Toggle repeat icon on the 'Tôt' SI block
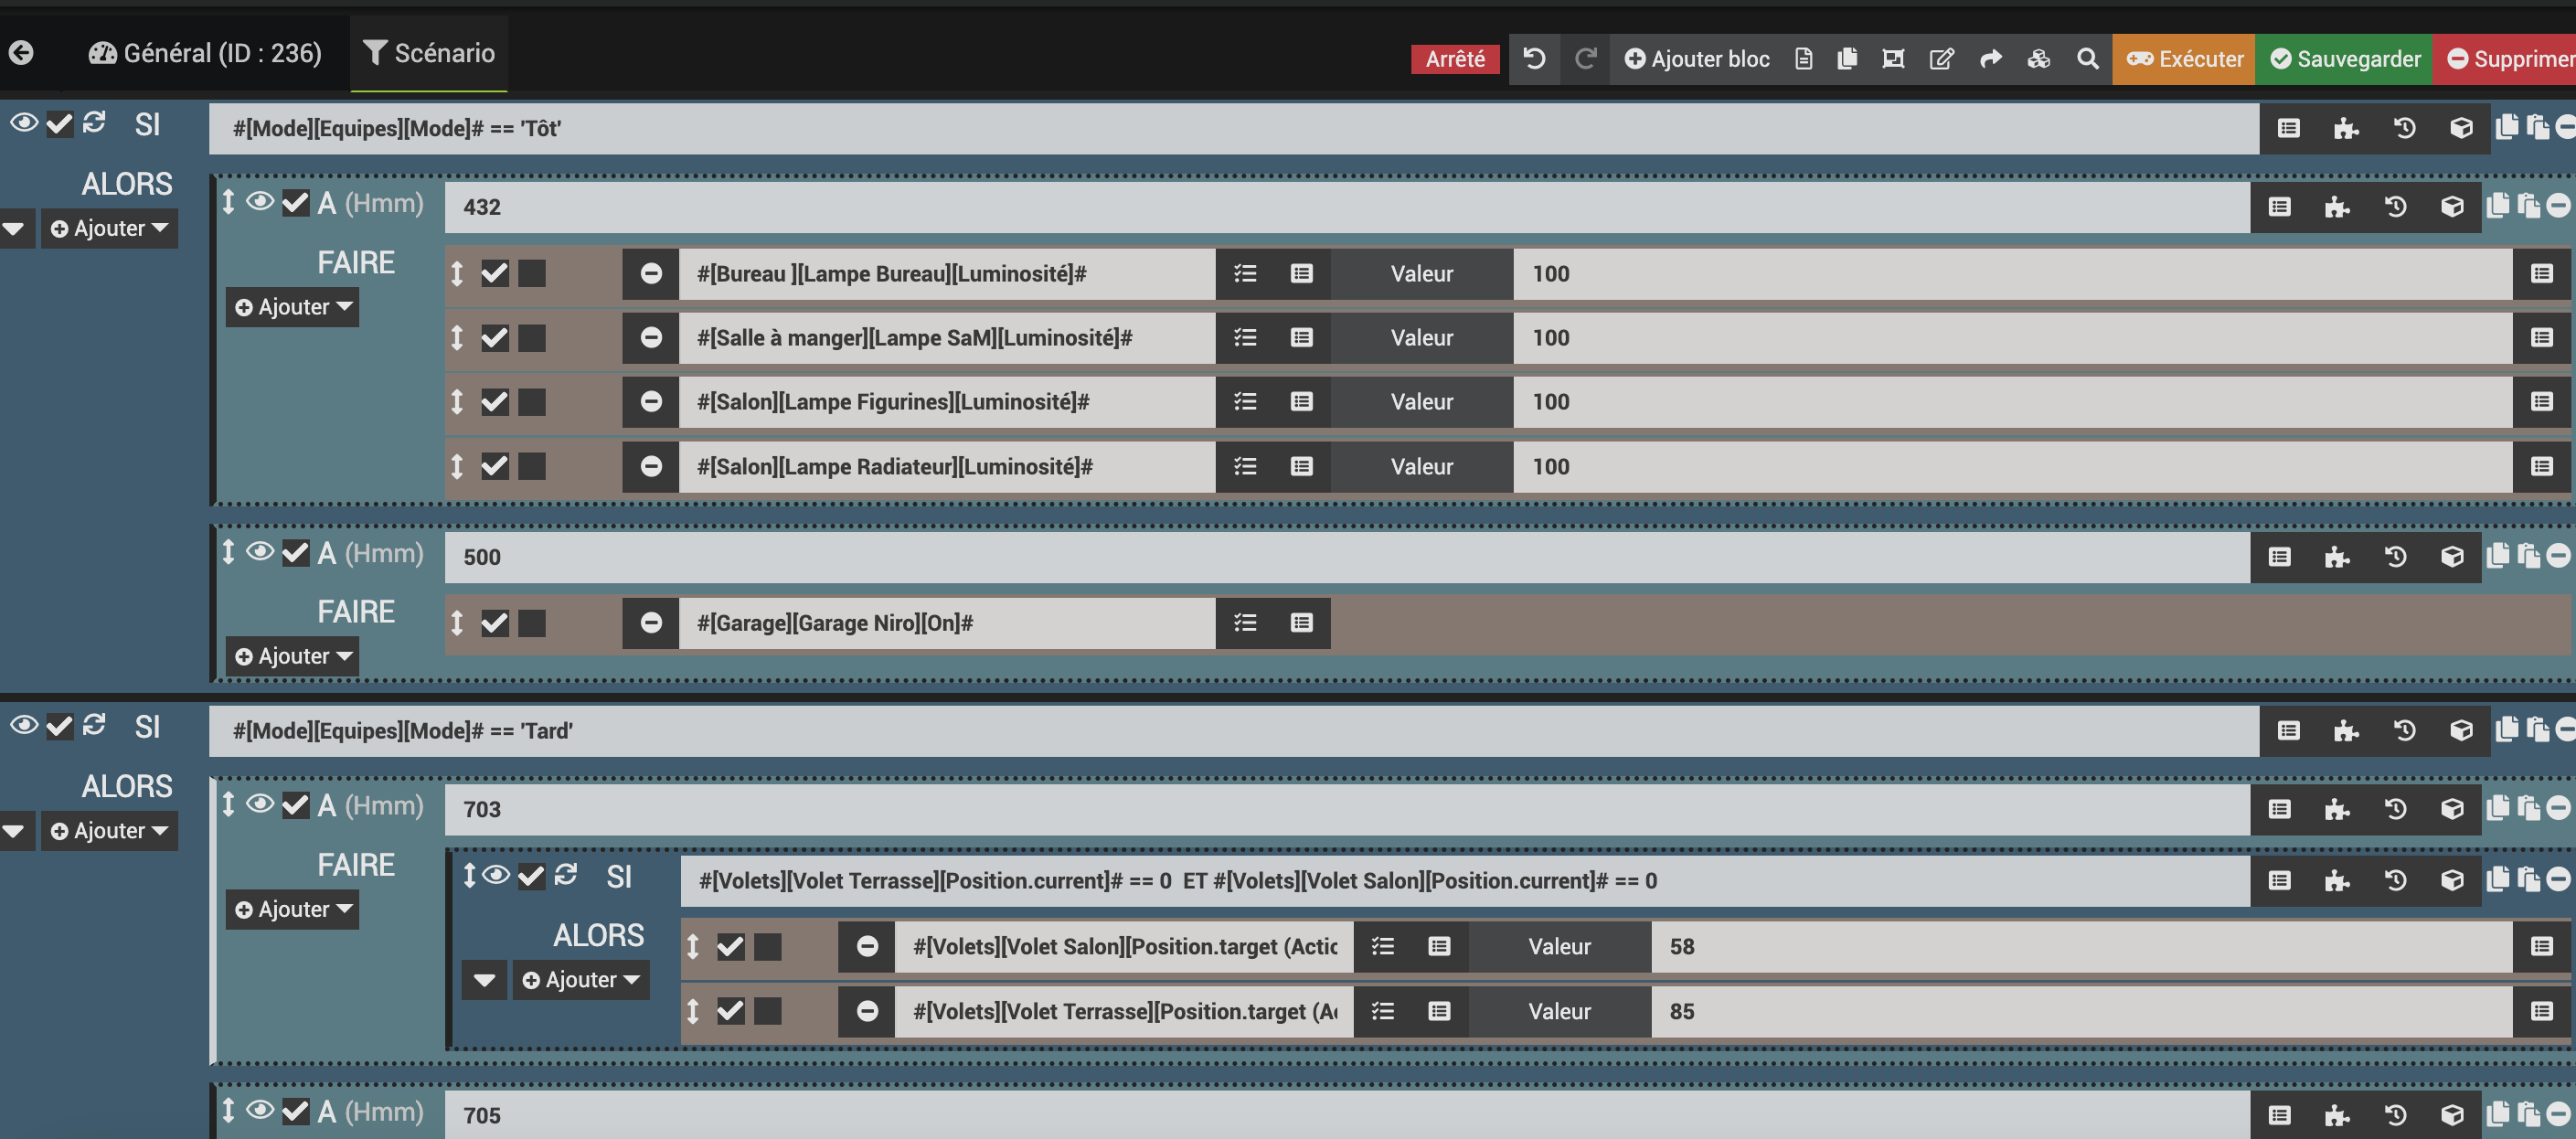2576x1139 pixels. click(x=94, y=122)
